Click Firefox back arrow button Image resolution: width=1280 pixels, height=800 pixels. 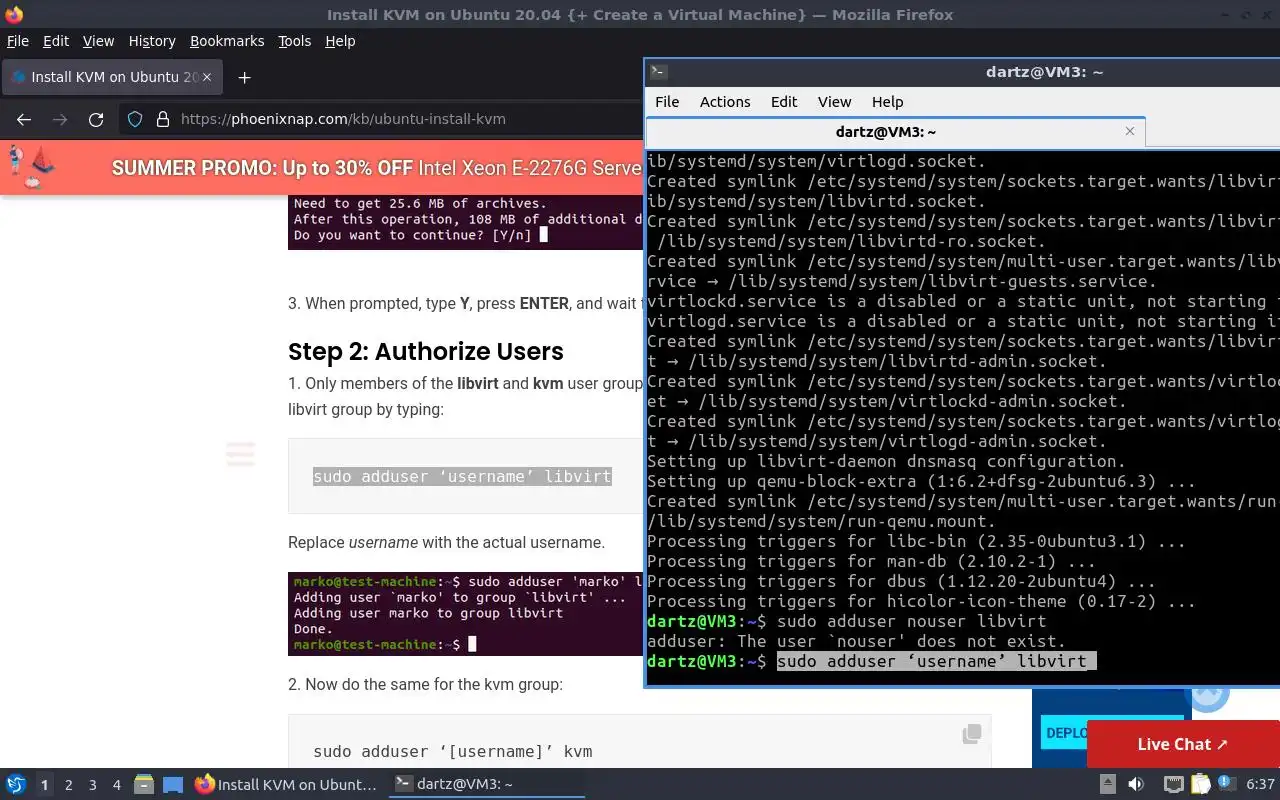click(x=24, y=119)
